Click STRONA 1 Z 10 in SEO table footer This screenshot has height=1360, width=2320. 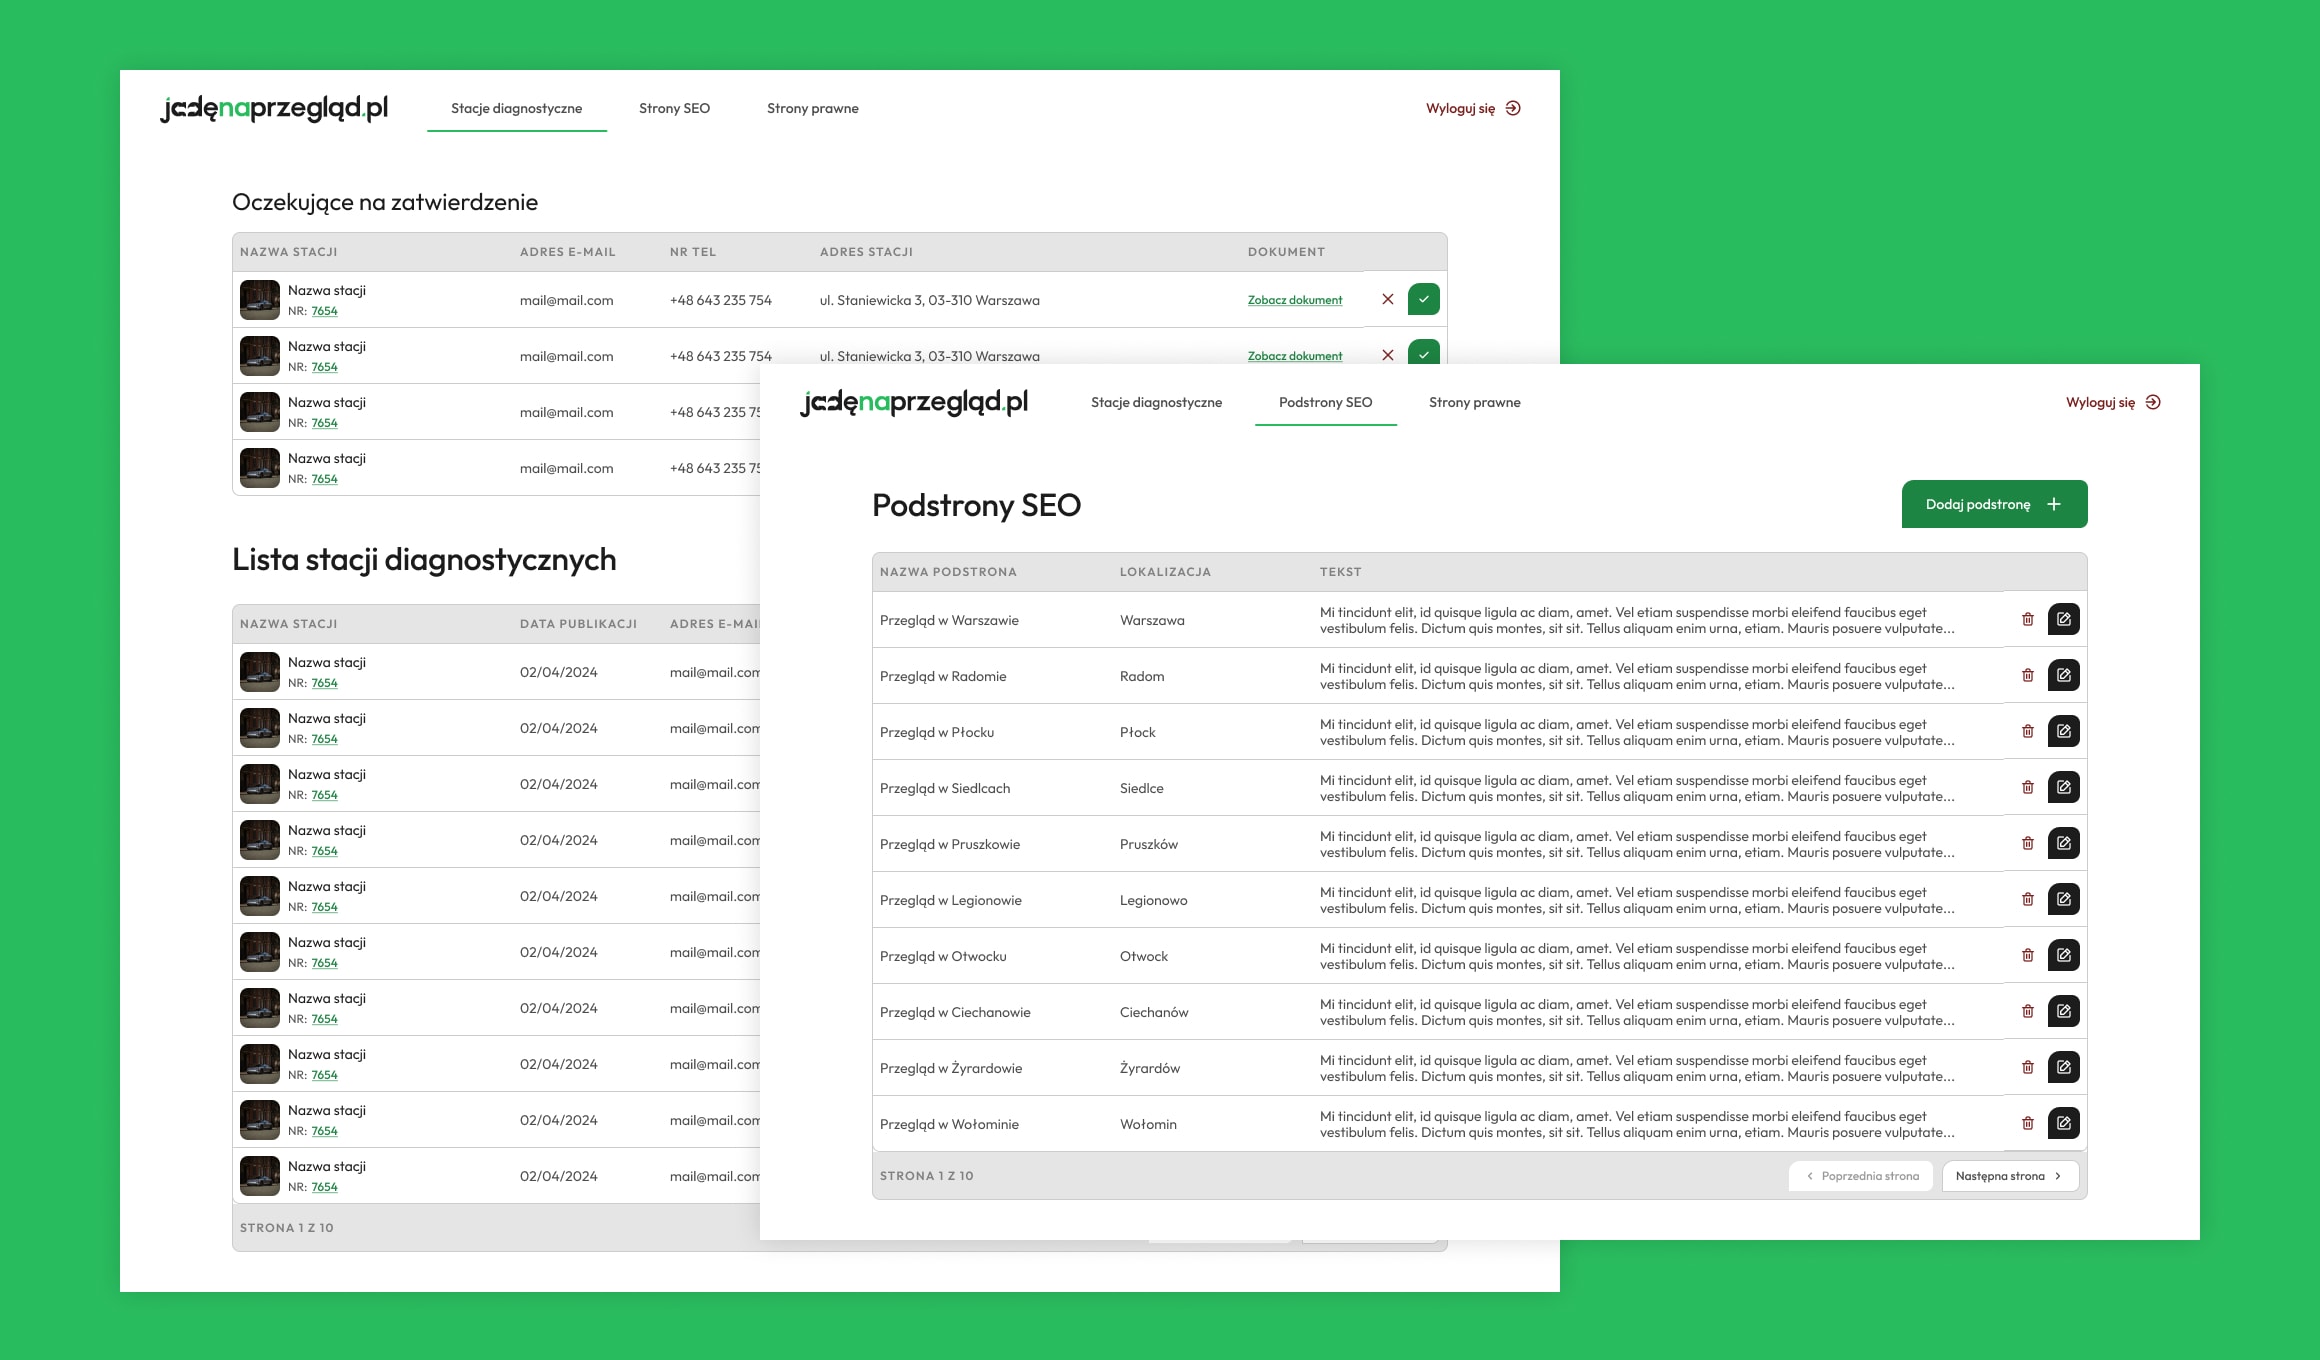927,1176
